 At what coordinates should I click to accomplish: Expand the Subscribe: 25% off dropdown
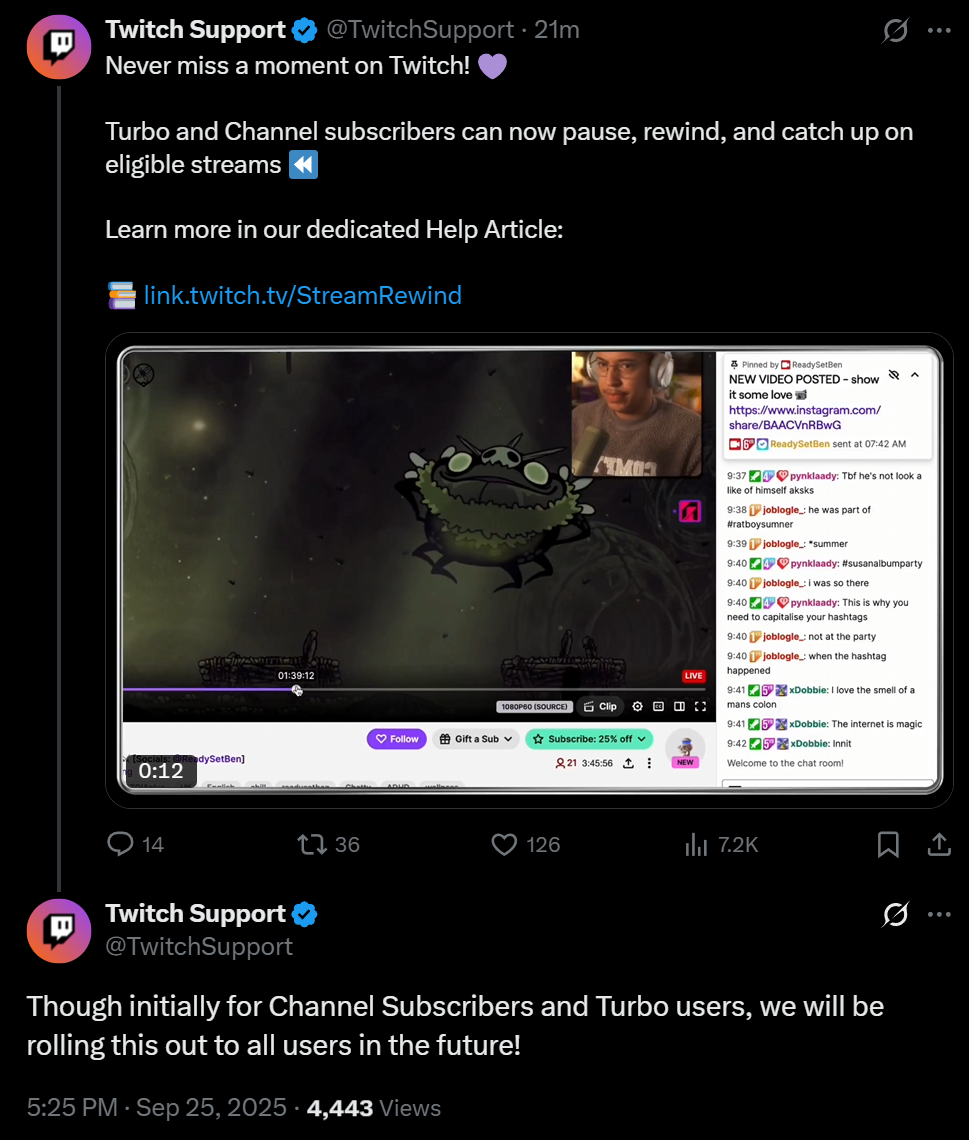[589, 739]
